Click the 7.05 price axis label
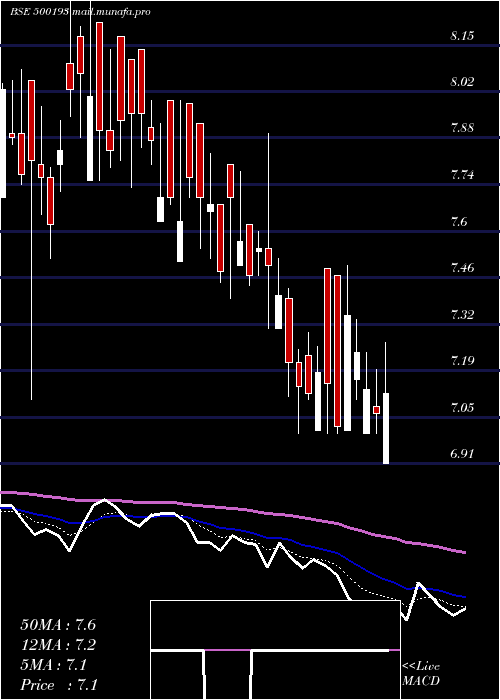The height and width of the screenshot is (700, 500). 462,407
